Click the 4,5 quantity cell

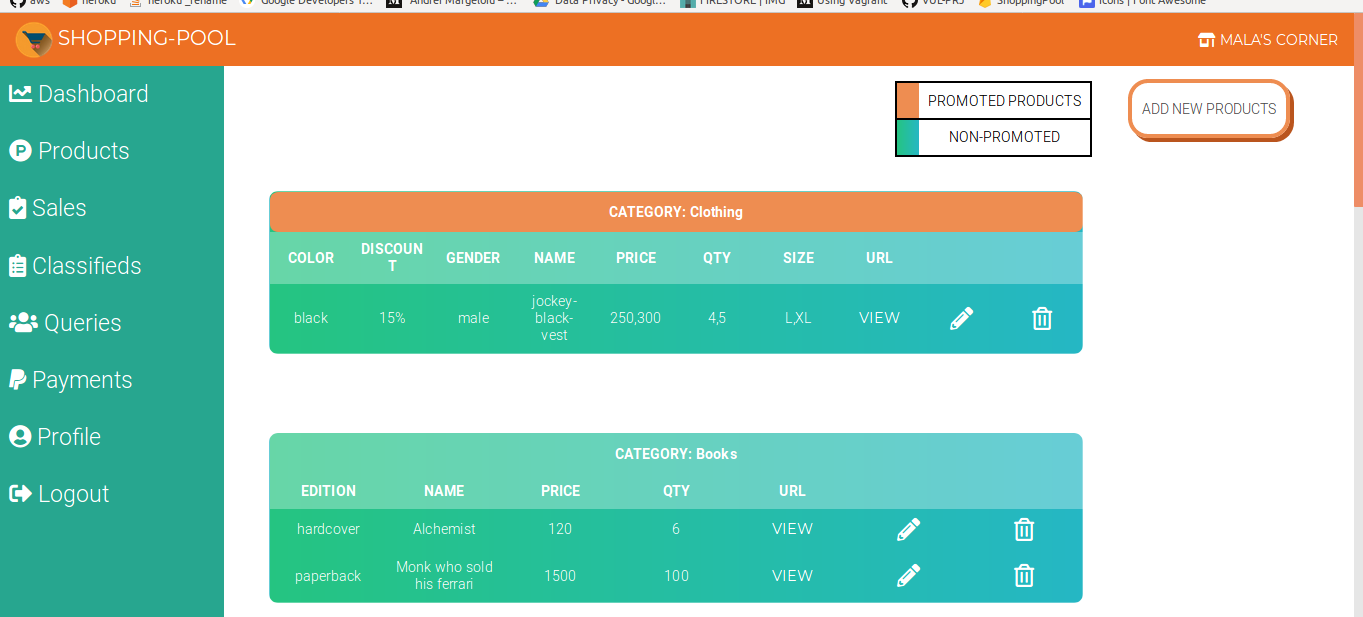717,318
